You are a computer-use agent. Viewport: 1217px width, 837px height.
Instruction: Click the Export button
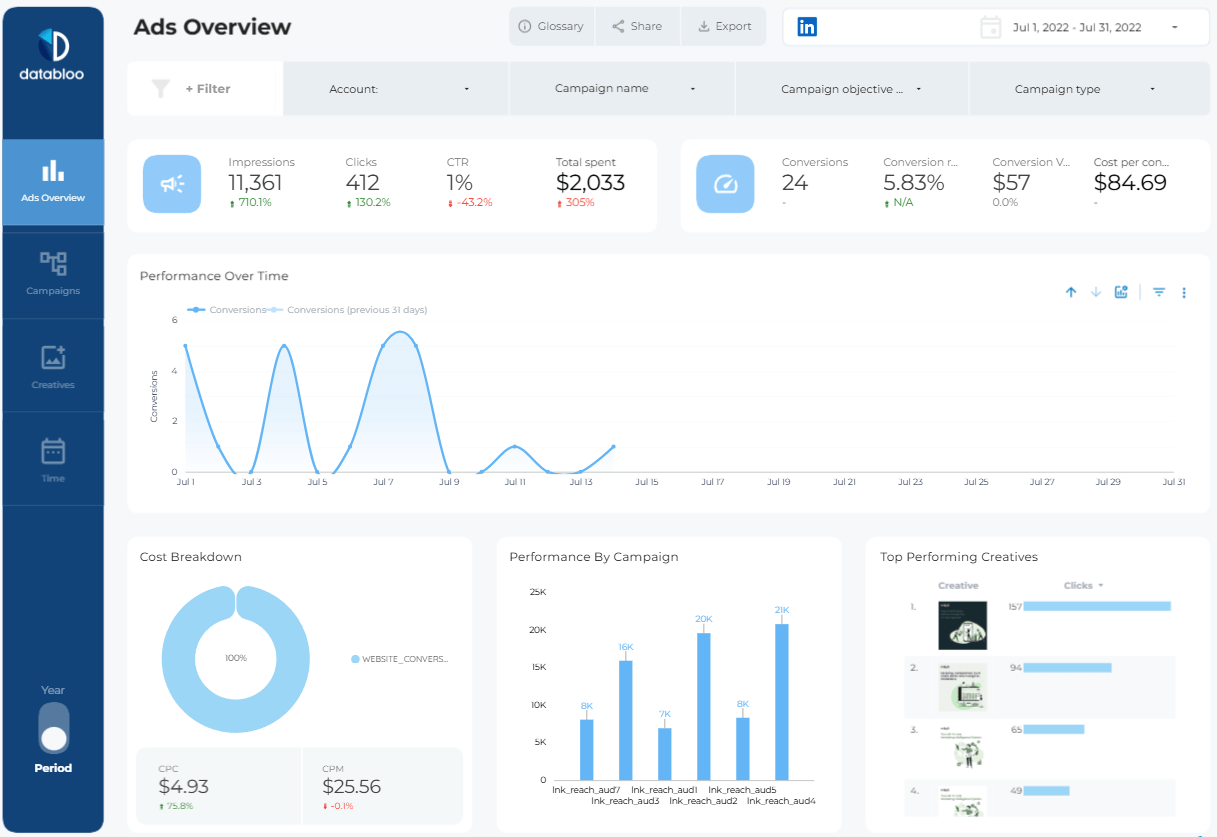724,27
